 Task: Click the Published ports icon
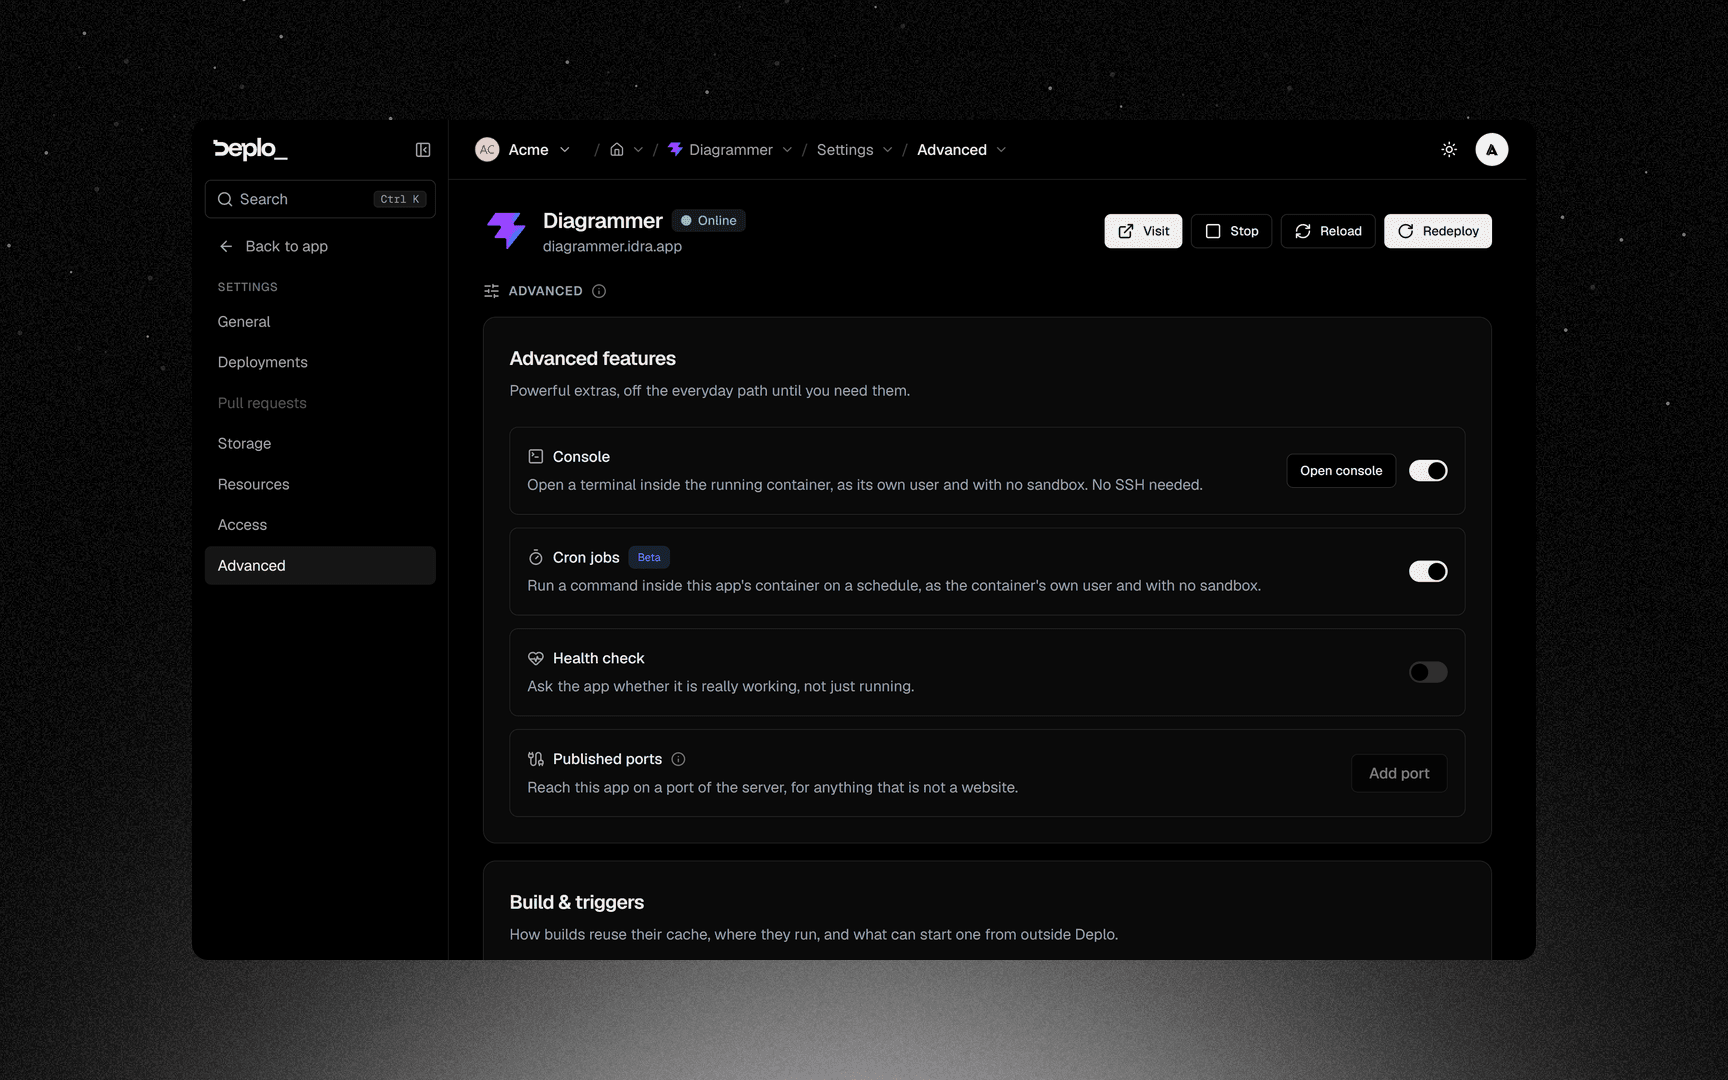536,759
